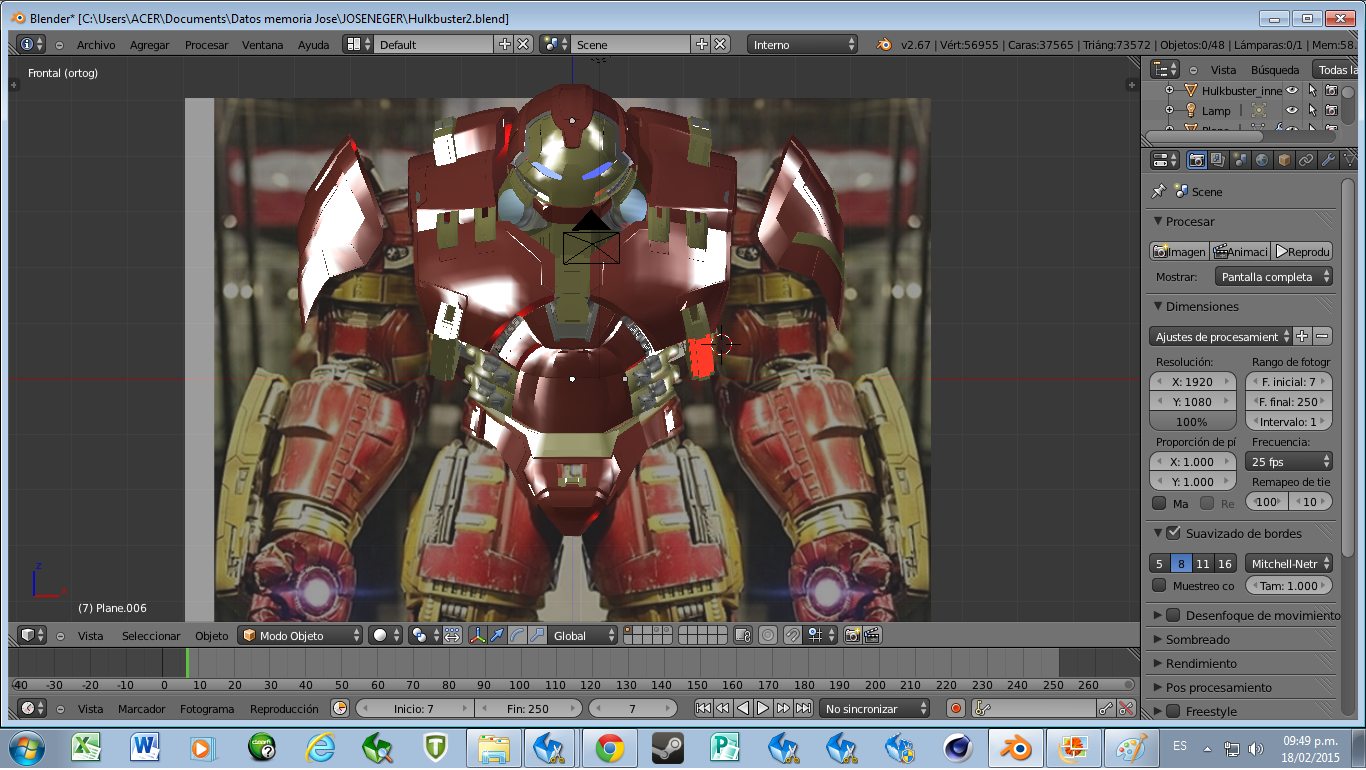Open the Seleccionar menu in 3D view

pyautogui.click(x=151, y=636)
